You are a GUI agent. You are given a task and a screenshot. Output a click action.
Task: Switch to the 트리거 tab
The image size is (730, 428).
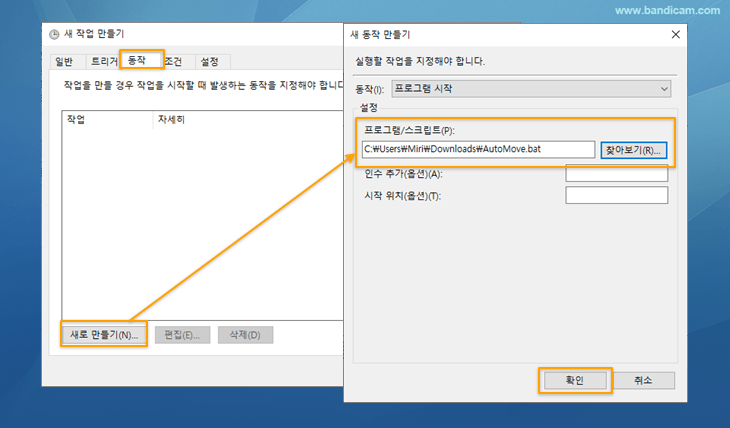click(x=103, y=61)
